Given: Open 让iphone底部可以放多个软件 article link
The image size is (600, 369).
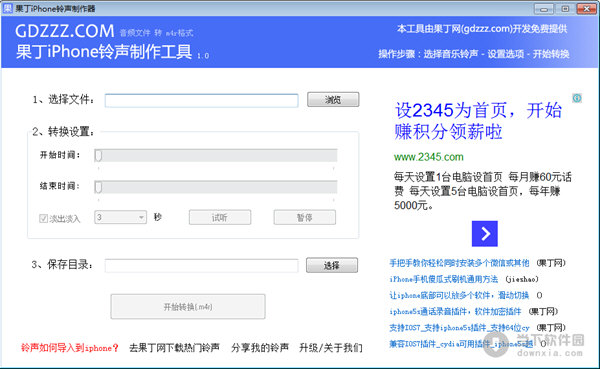Looking at the screenshot, I should click(459, 295).
